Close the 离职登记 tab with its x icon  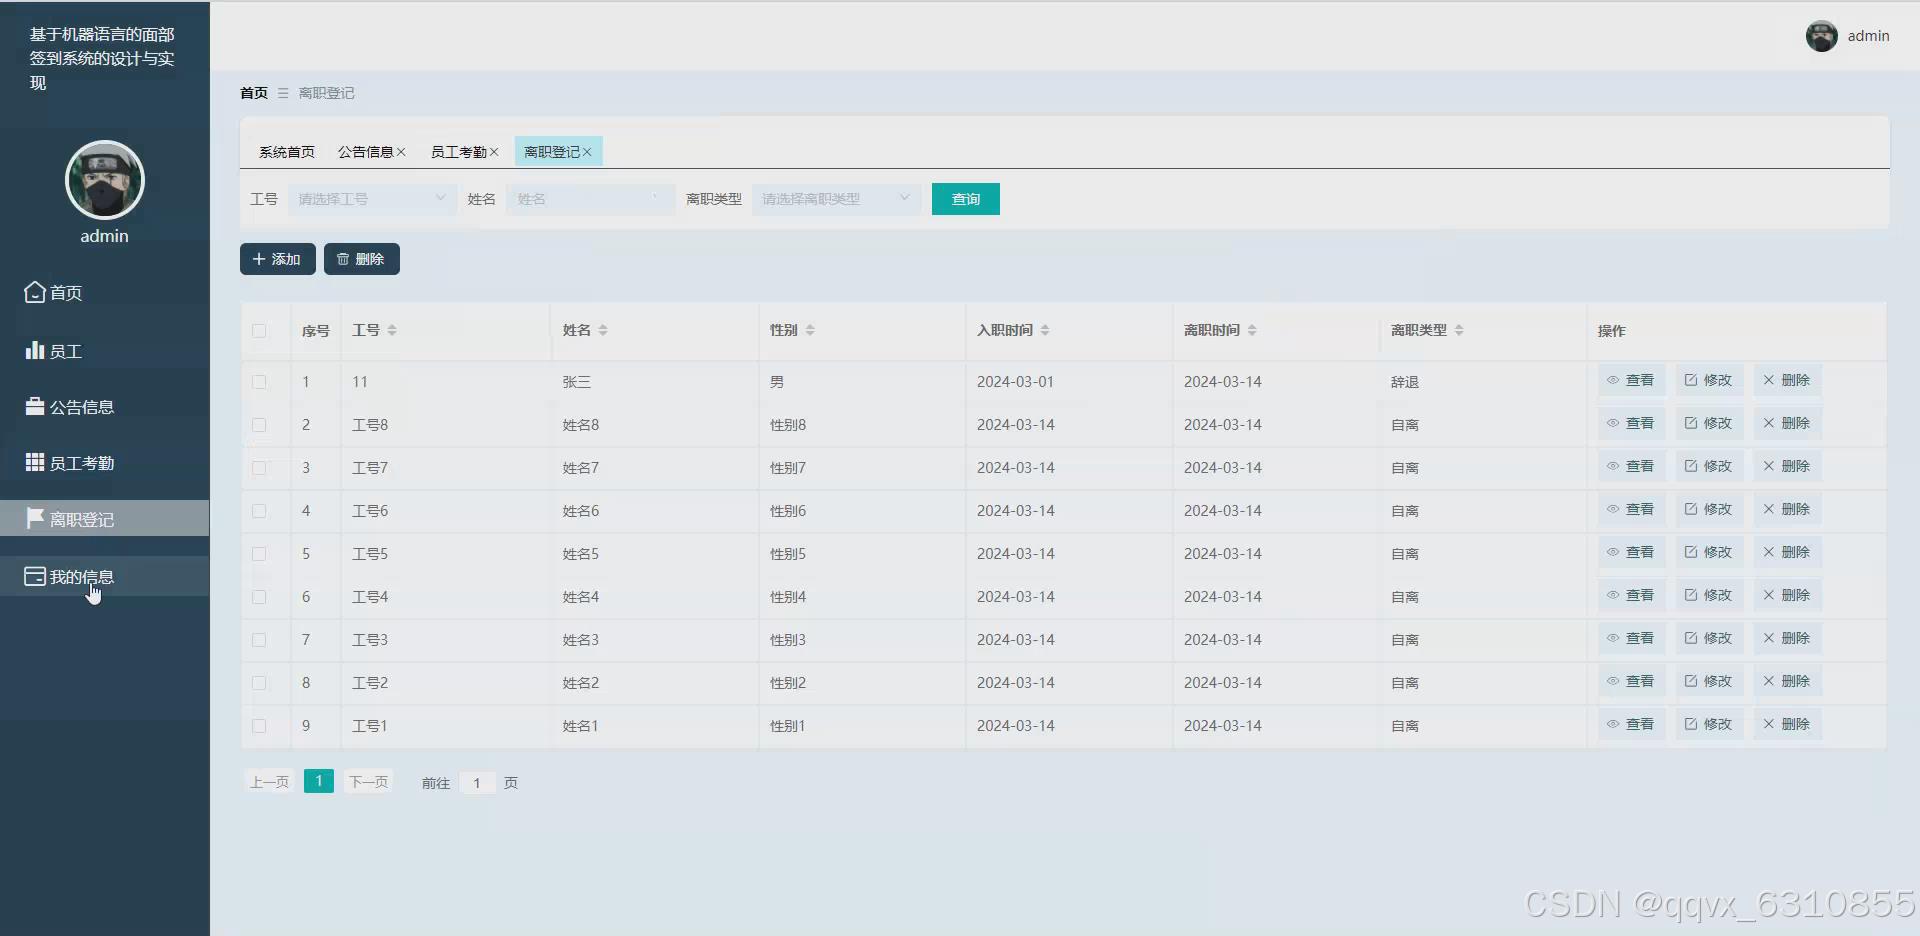click(x=587, y=152)
